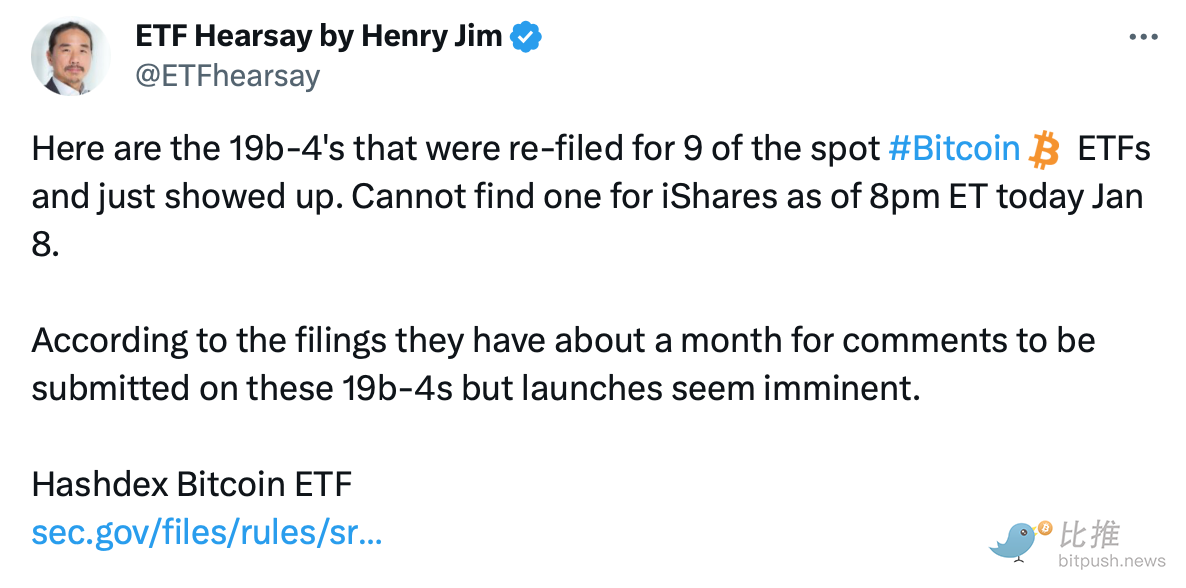1186x588 pixels.
Task: Click "19b-4's" in the first line
Action: 281,150
